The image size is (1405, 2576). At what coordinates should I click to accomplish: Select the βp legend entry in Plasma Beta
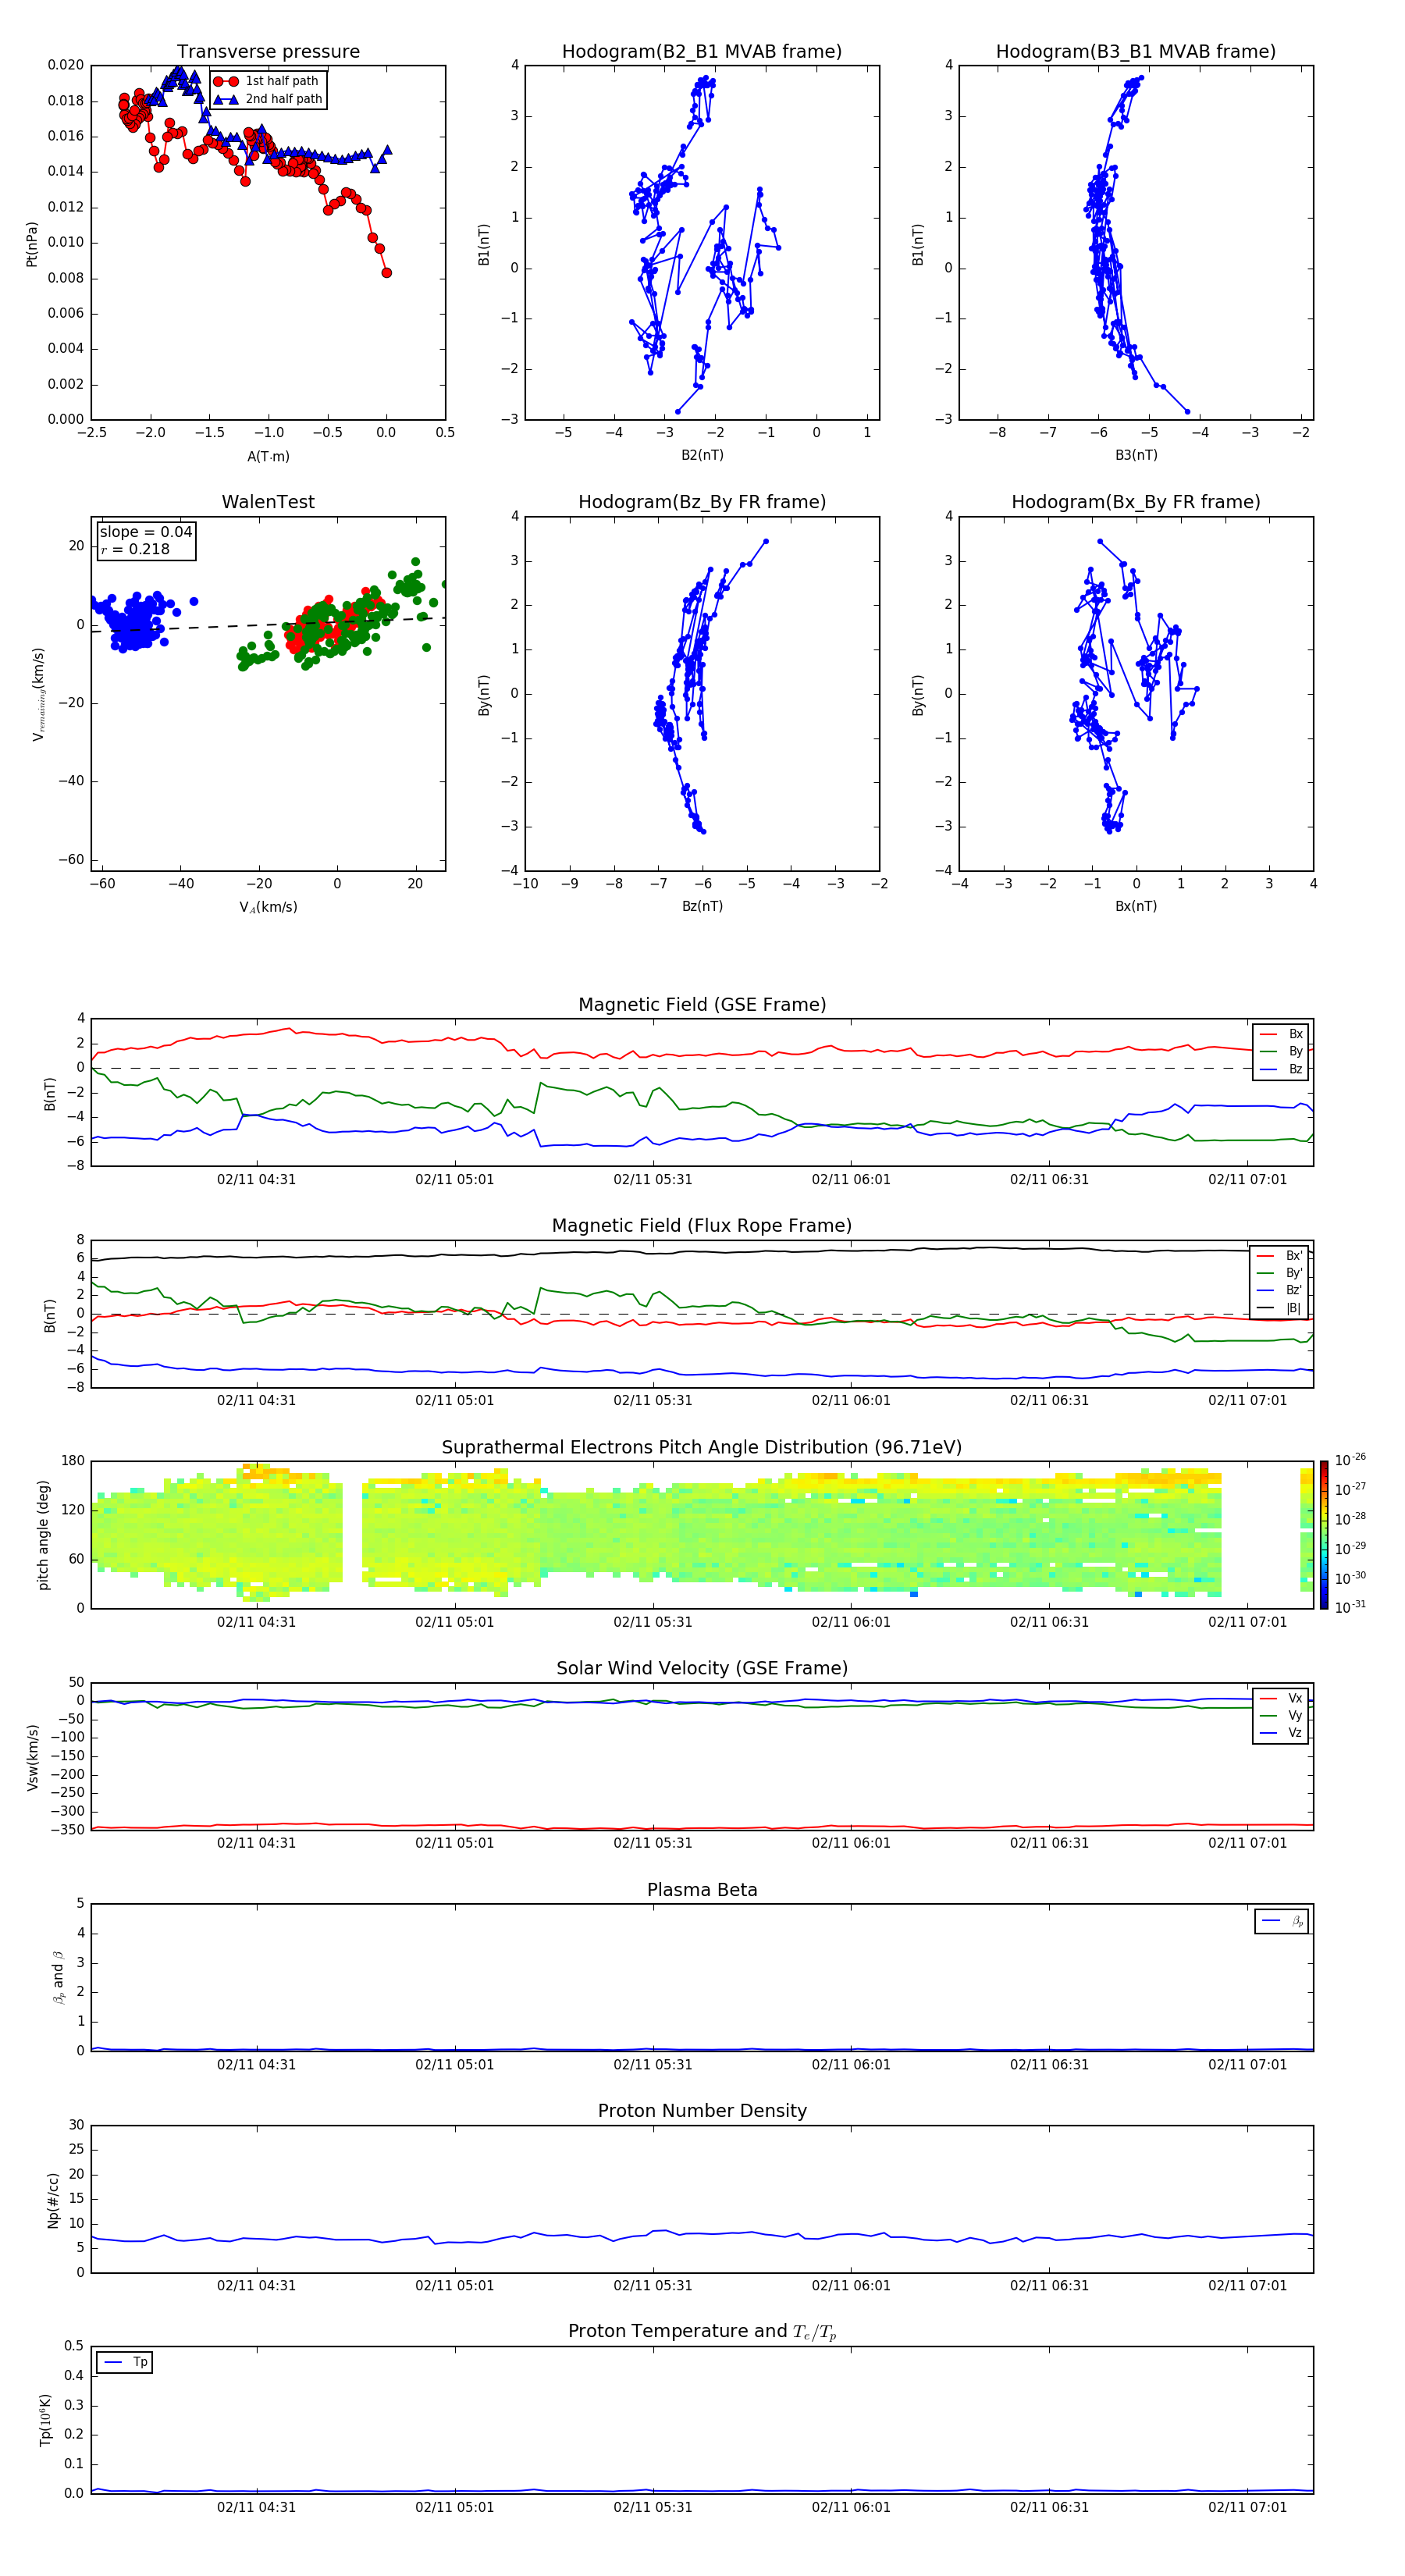pyautogui.click(x=1283, y=1921)
